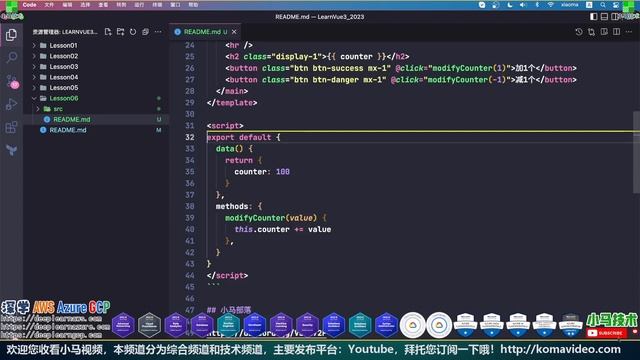The width and height of the screenshot is (640, 360).
Task: Click the btn-danger button code line 27
Action: click(400, 80)
